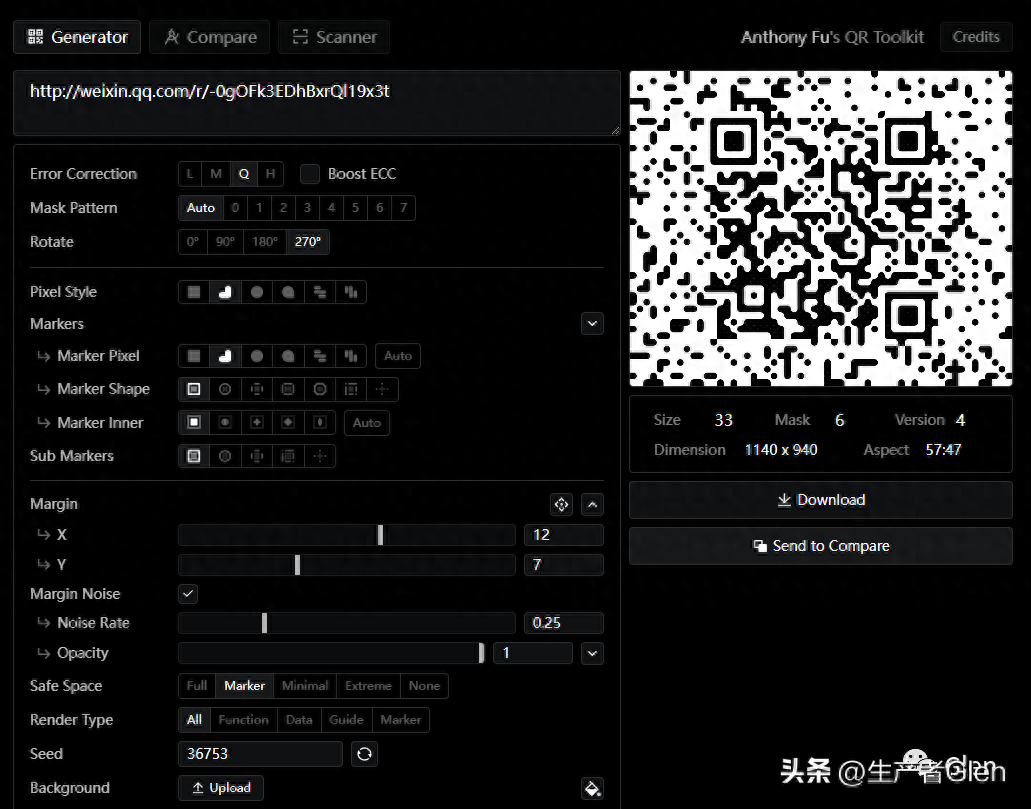The image size is (1031, 809).
Task: Select the eye Marker Inner icon
Action: tap(320, 422)
